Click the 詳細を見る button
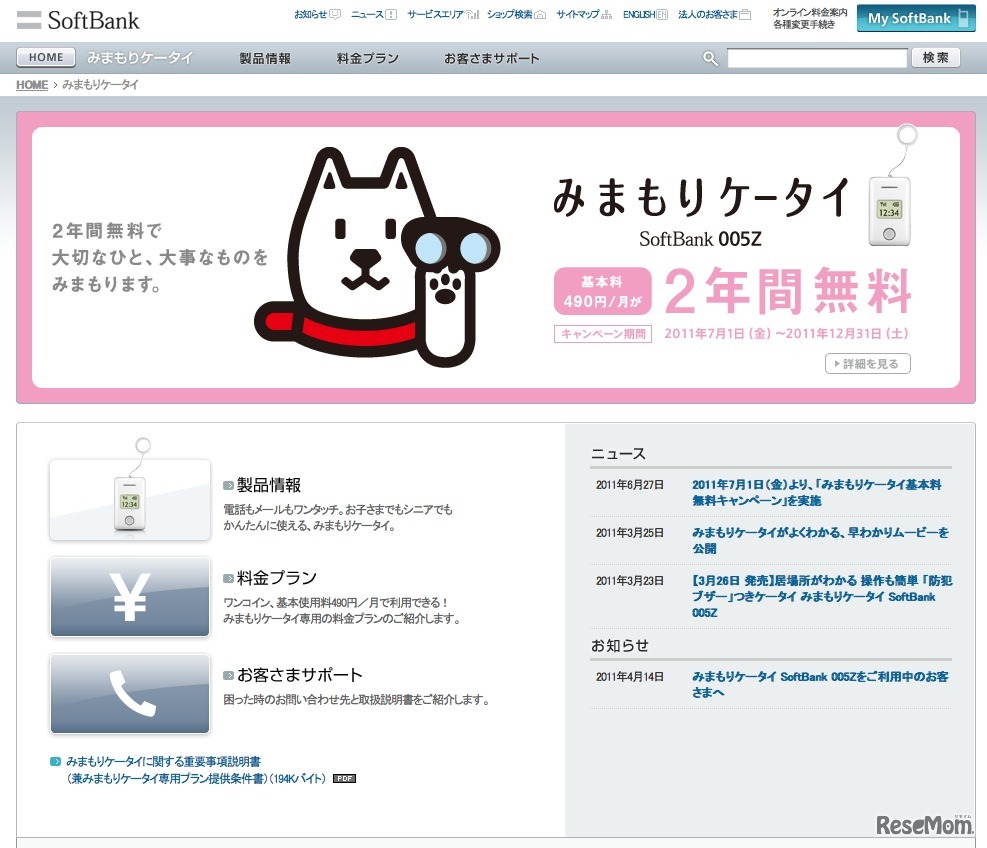The image size is (987, 848). coord(867,364)
